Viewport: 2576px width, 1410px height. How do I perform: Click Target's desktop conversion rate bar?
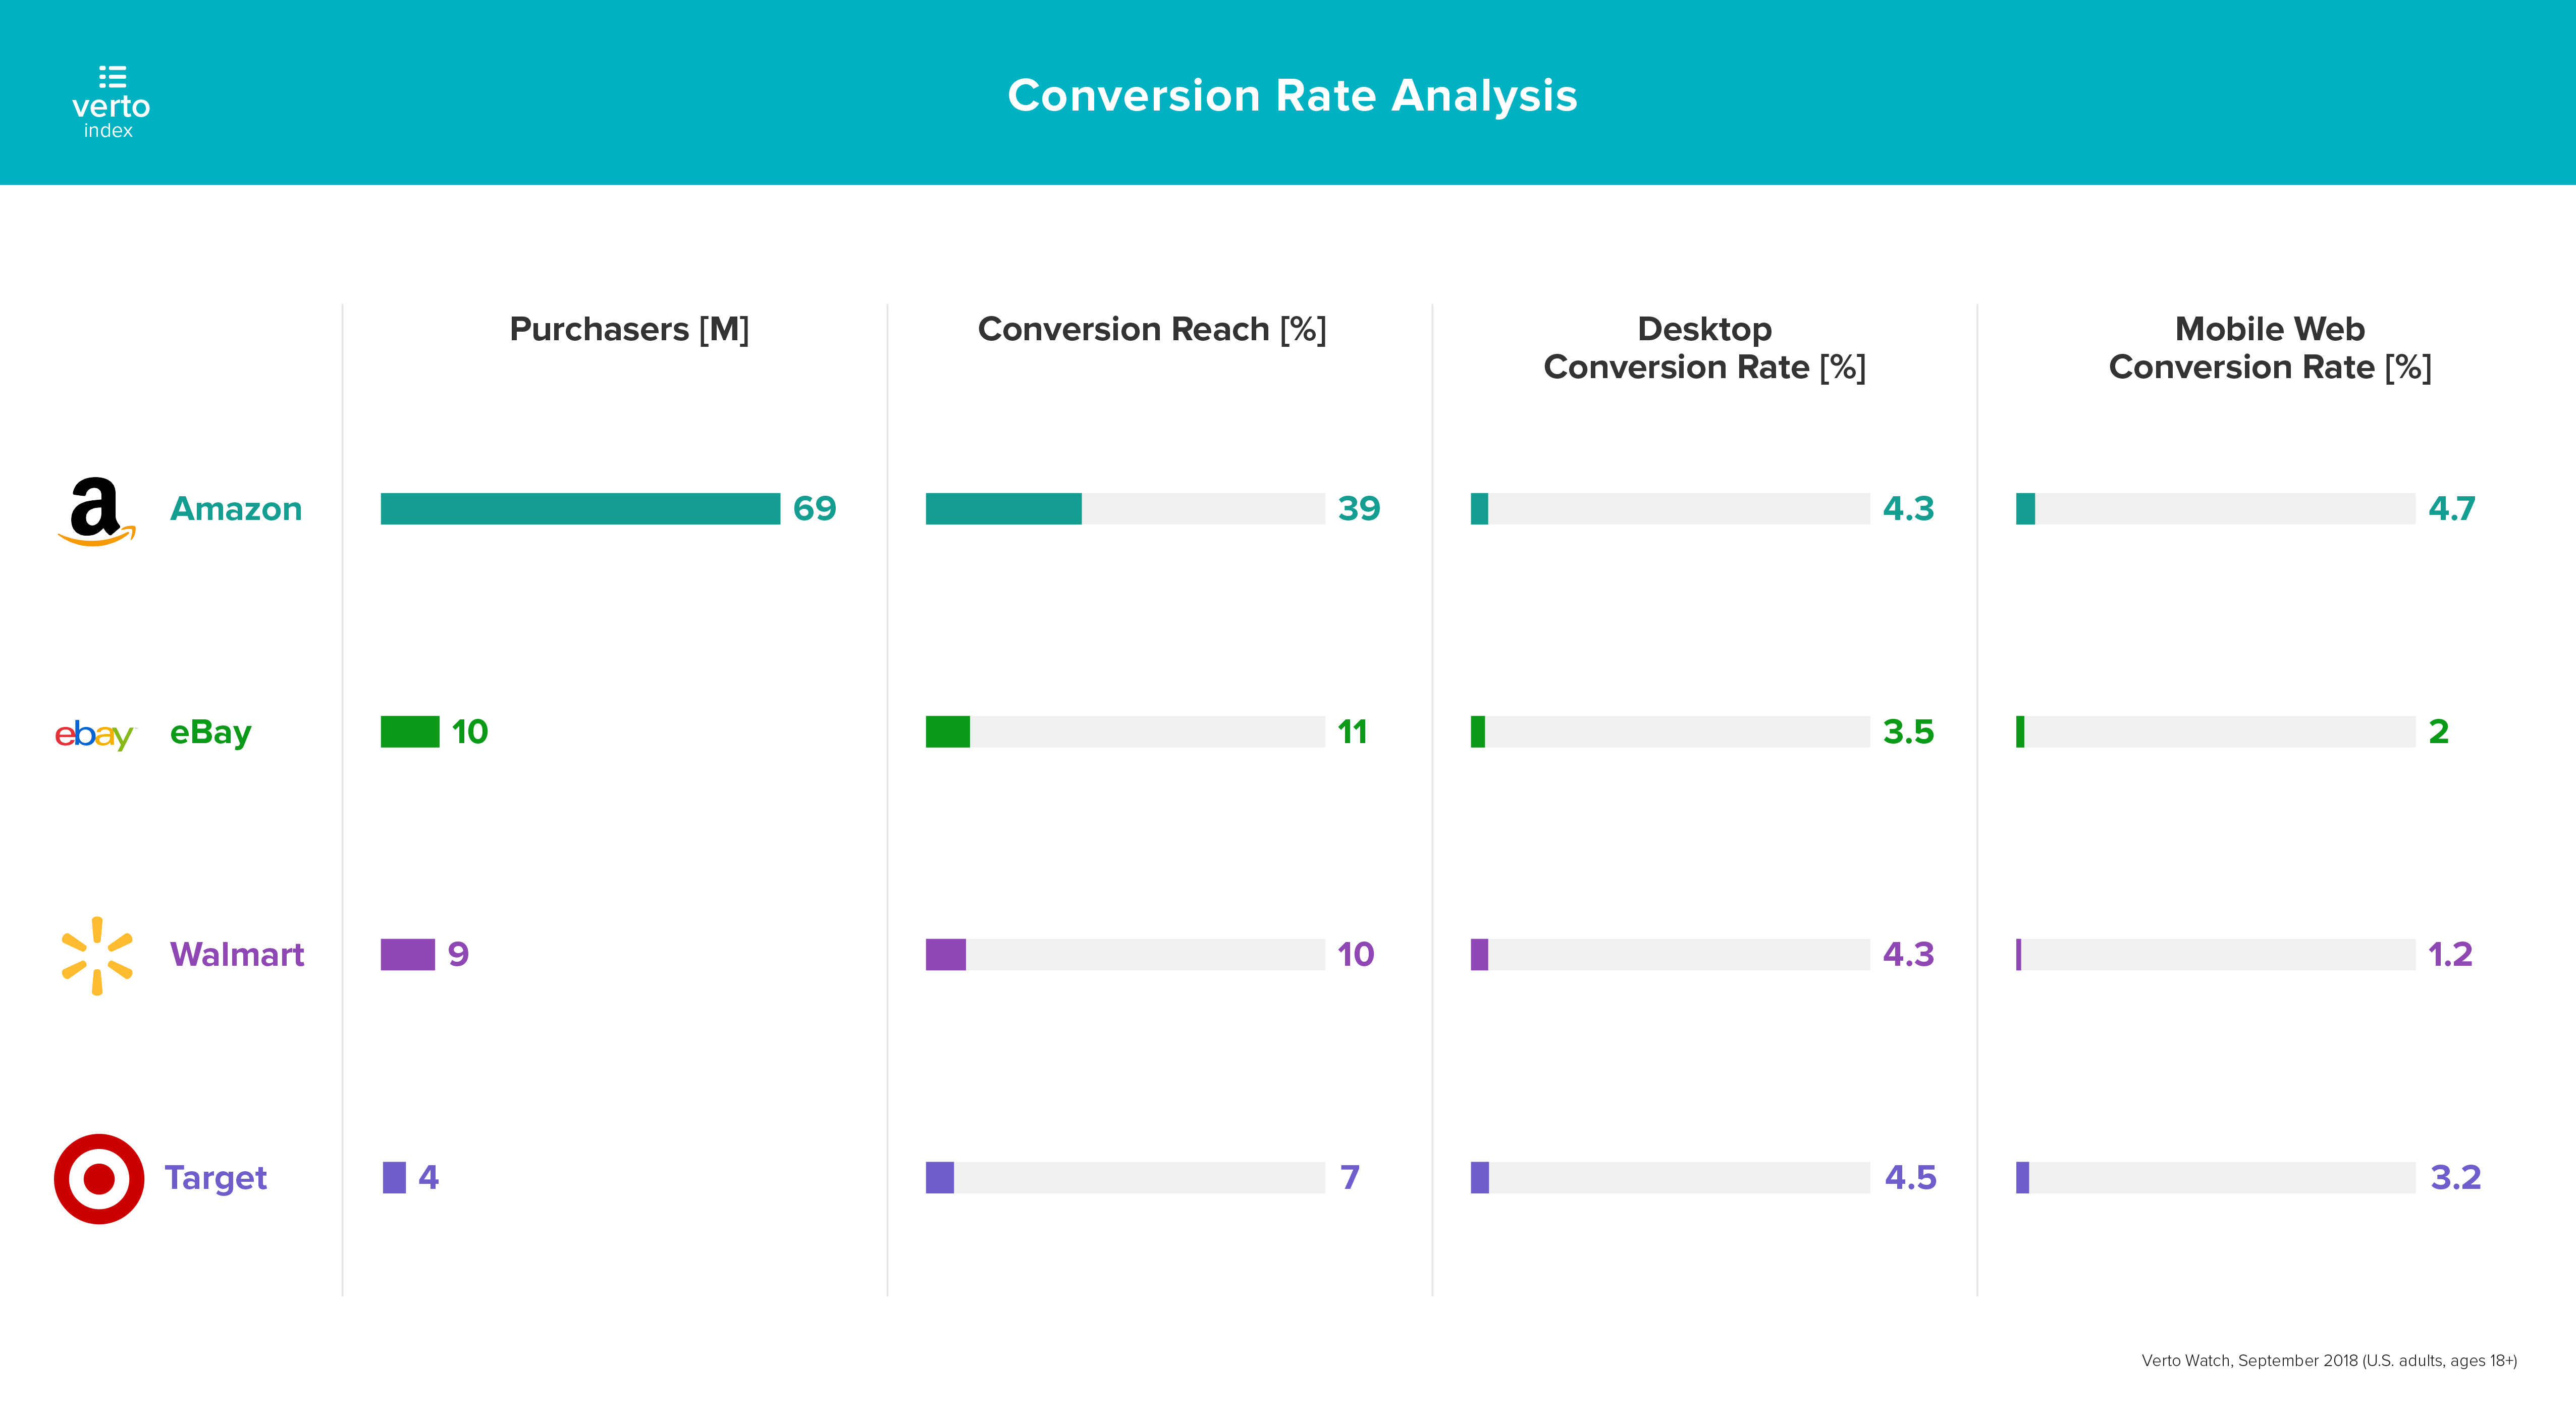pyautogui.click(x=1480, y=1178)
